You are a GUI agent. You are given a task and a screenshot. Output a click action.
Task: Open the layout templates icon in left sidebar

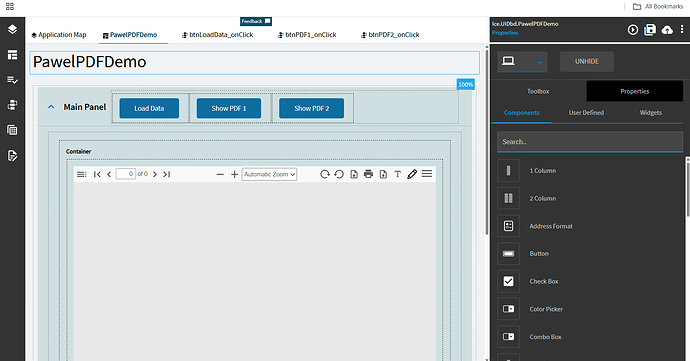(x=12, y=55)
